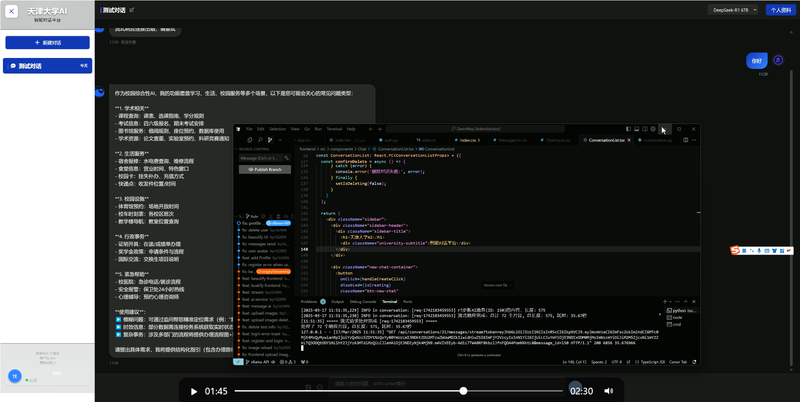Open the Selection menu in VS Code
Screen dimensions: 800x402
(278, 129)
